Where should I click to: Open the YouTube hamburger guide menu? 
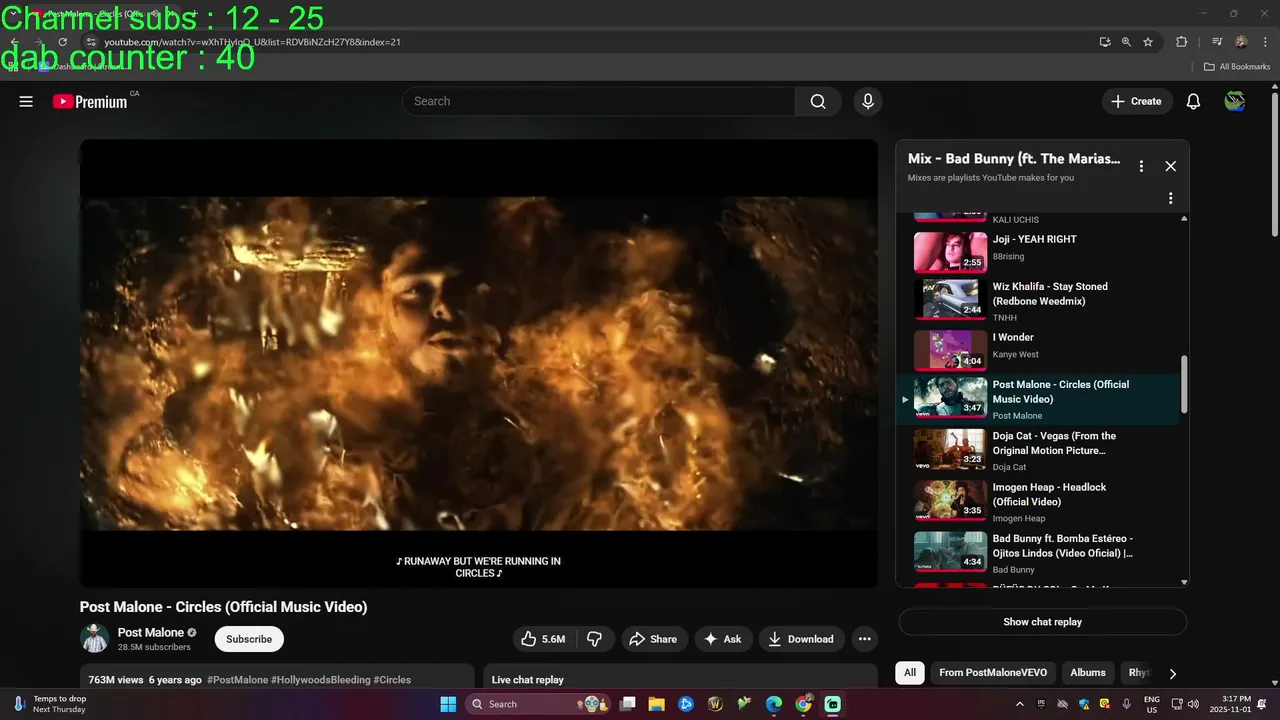click(26, 101)
